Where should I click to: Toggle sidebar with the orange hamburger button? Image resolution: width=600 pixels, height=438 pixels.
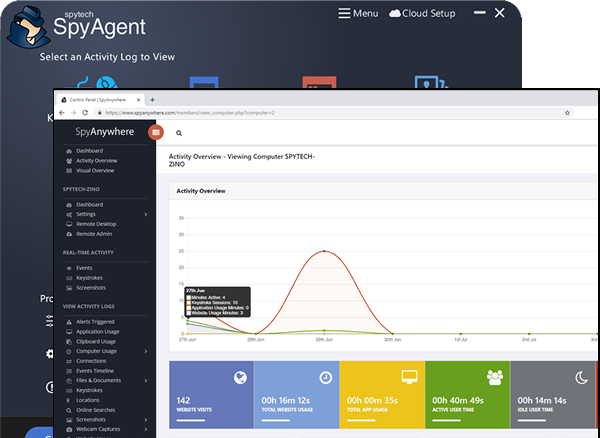pyautogui.click(x=155, y=132)
